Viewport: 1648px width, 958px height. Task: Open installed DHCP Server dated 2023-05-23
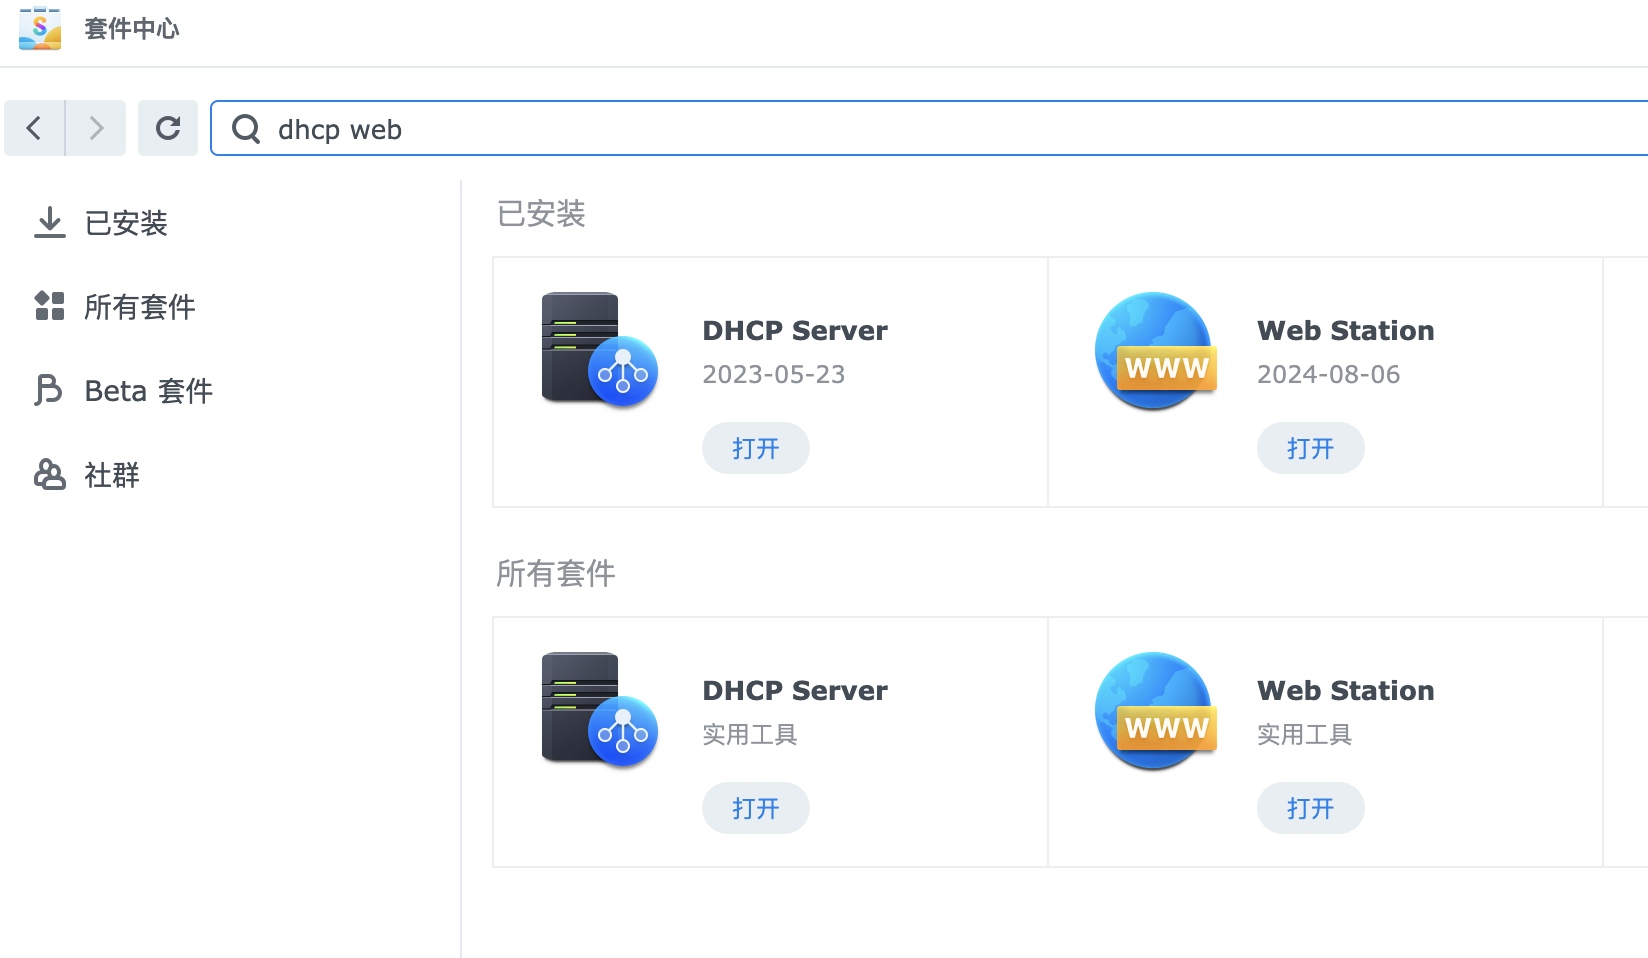(755, 448)
